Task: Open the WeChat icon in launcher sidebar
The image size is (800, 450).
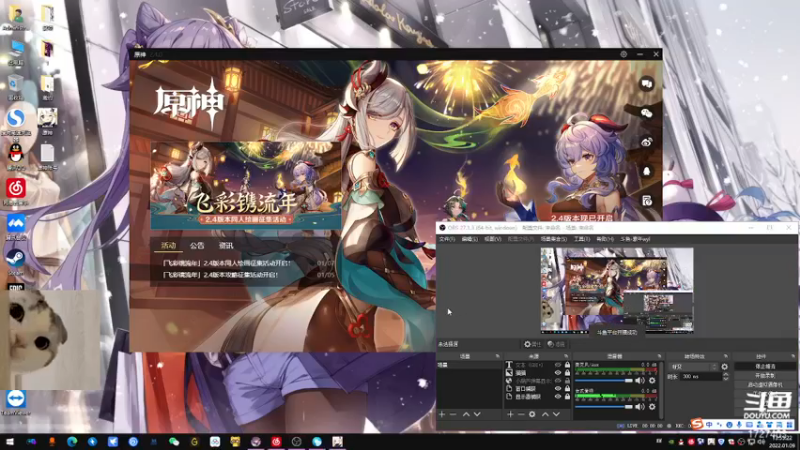Action: (x=646, y=113)
